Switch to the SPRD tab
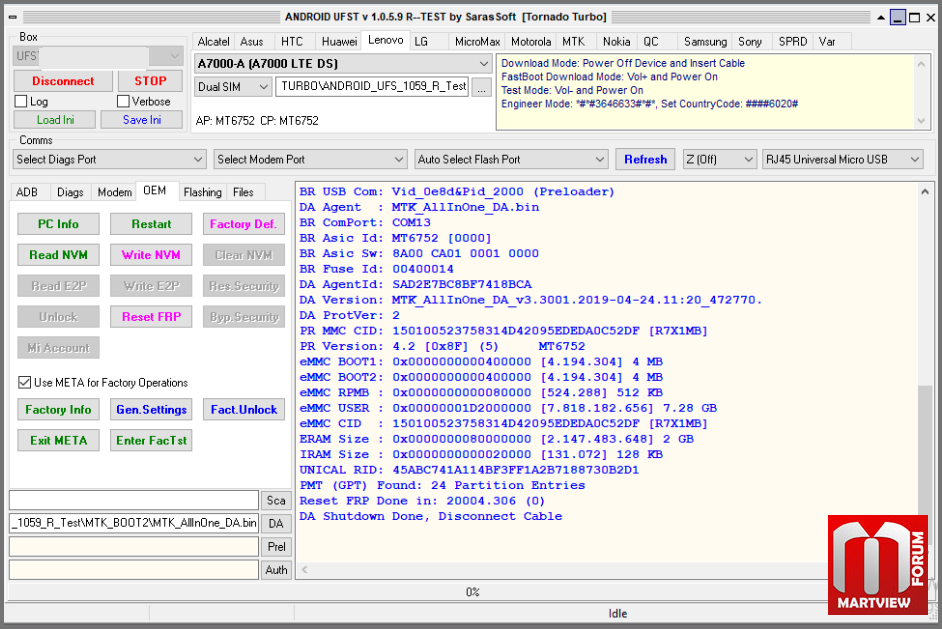The height and width of the screenshot is (629, 942). point(792,41)
